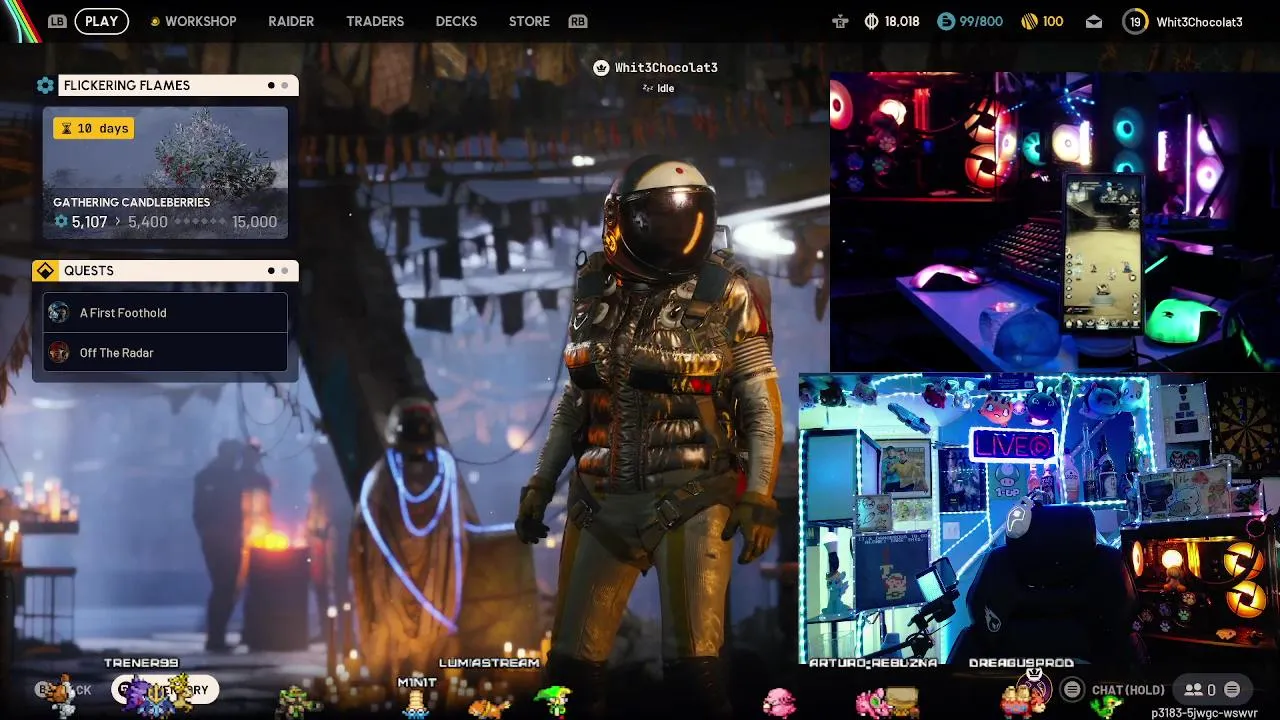Click the LIVE neon sign in webcam
This screenshot has height=720, width=1280.
(1013, 445)
